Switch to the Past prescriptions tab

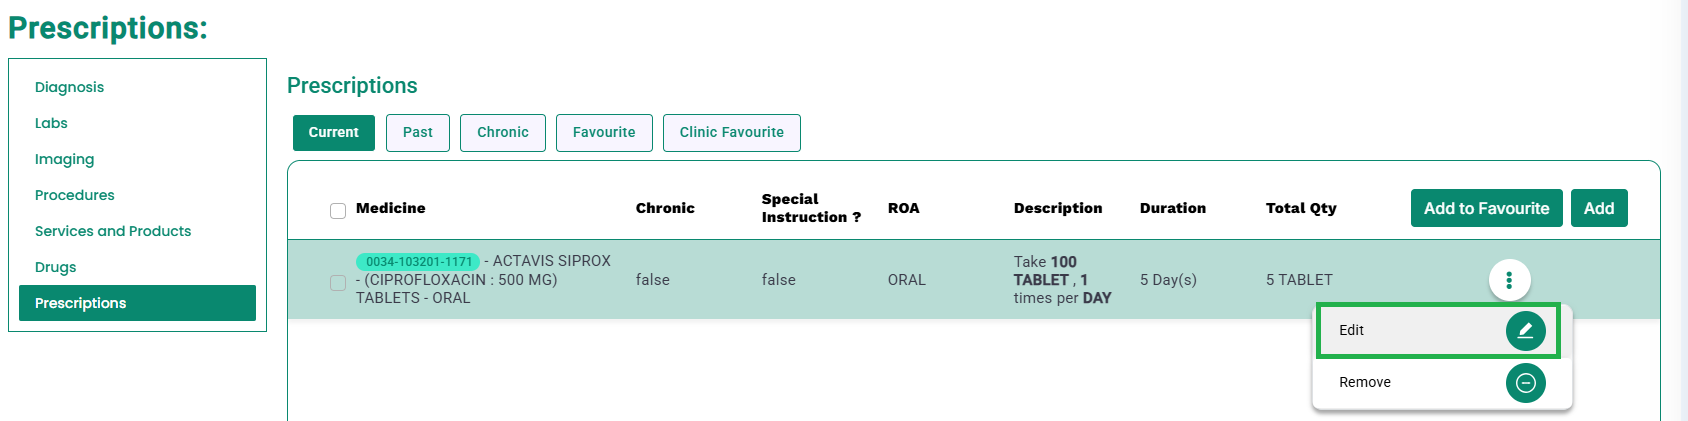418,133
